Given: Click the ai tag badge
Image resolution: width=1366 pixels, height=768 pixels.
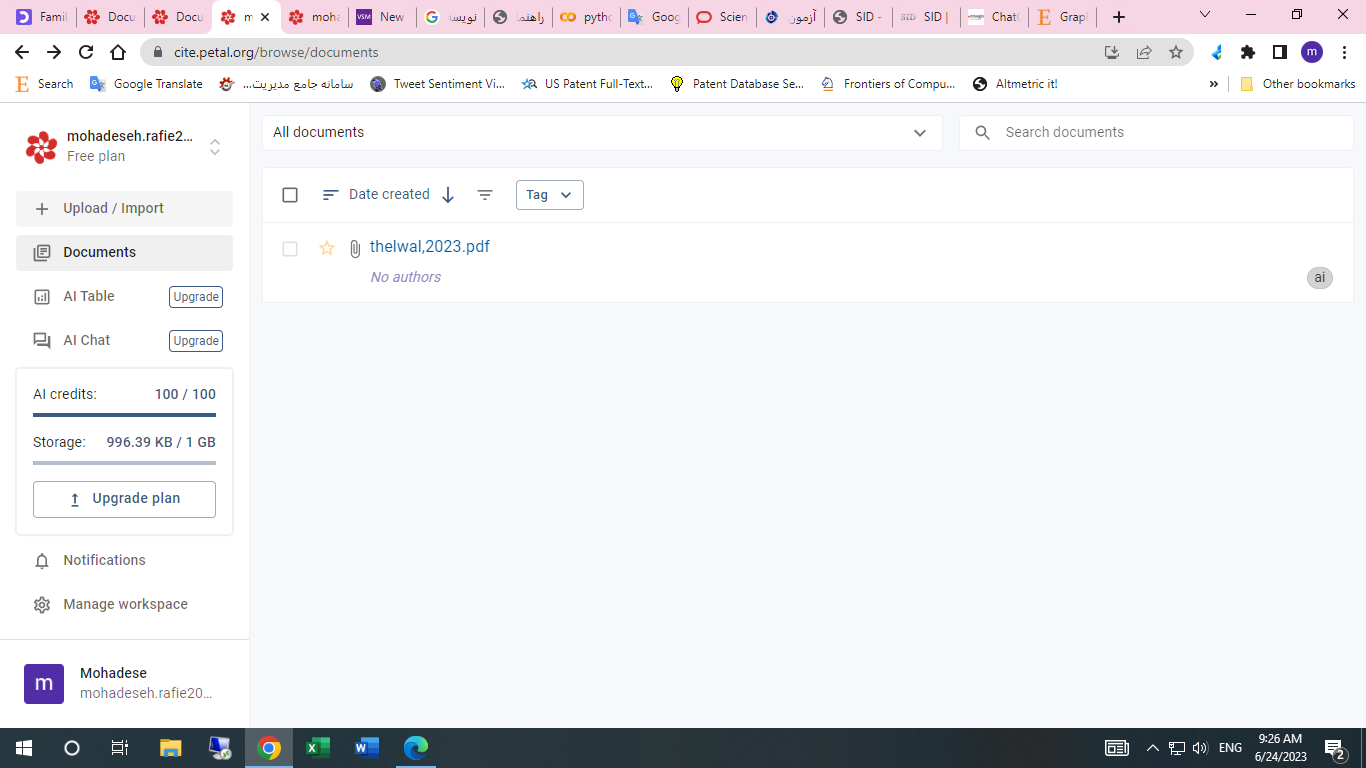Looking at the screenshot, I should [1320, 278].
